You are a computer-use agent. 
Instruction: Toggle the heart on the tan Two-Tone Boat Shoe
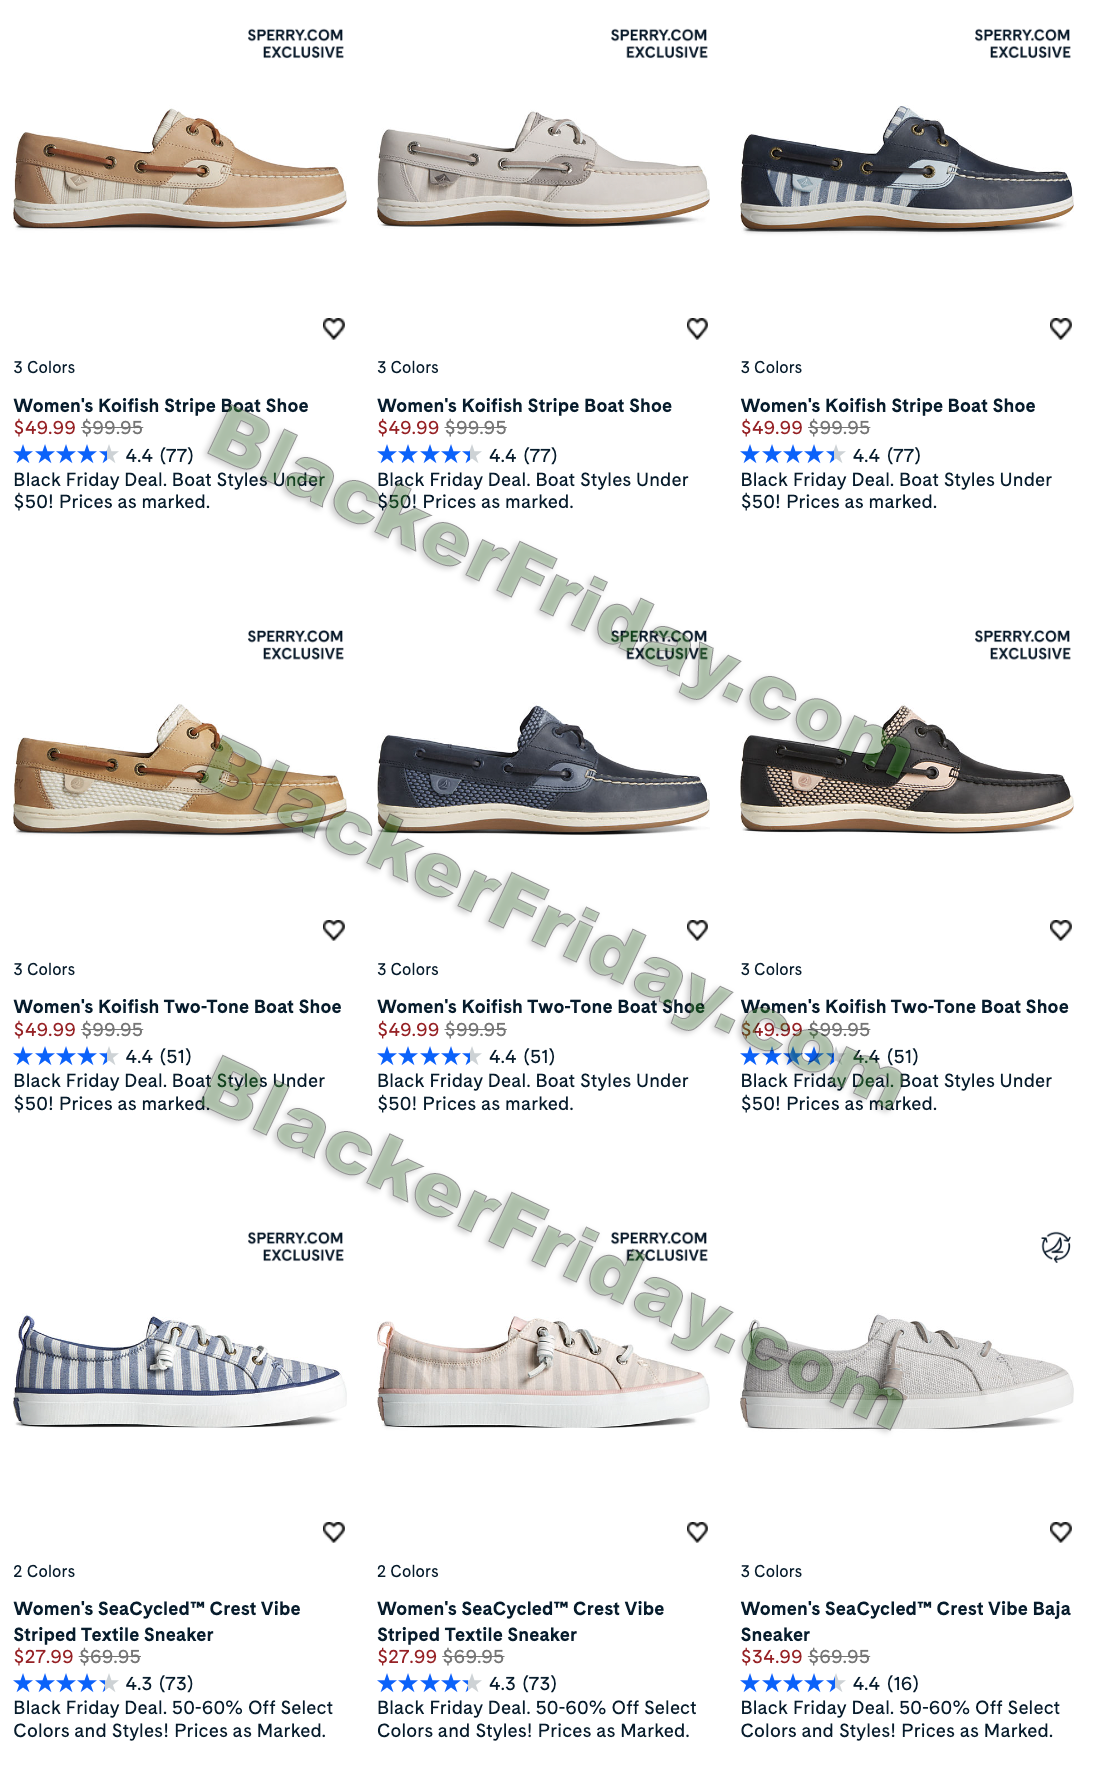(334, 930)
